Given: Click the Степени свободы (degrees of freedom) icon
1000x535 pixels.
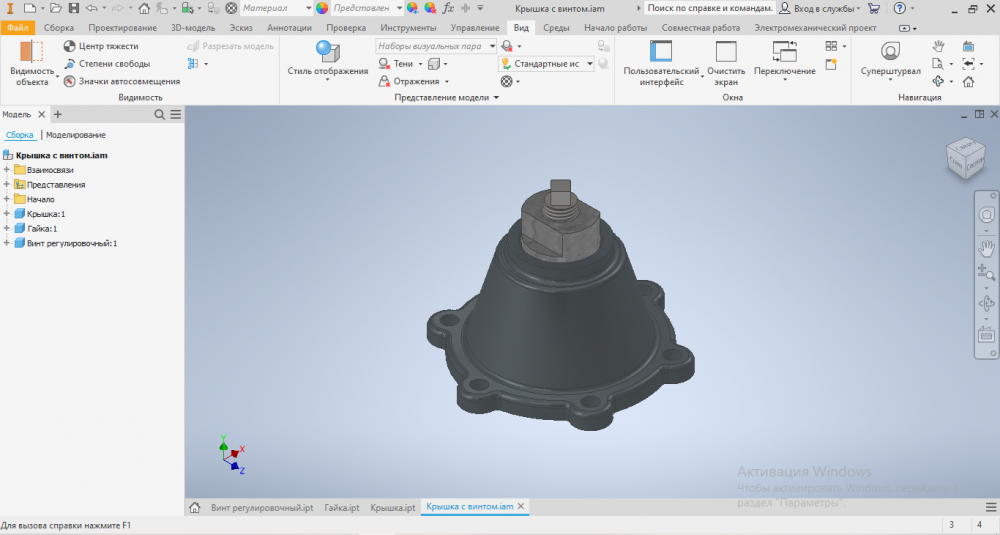Looking at the screenshot, I should 69,64.
